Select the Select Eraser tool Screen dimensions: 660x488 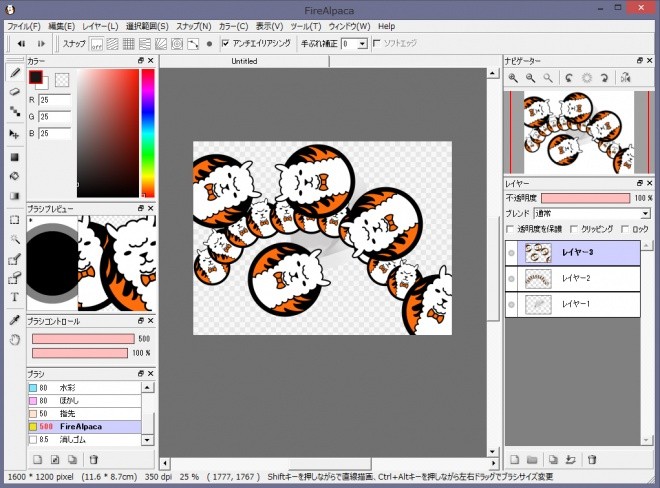(15, 278)
